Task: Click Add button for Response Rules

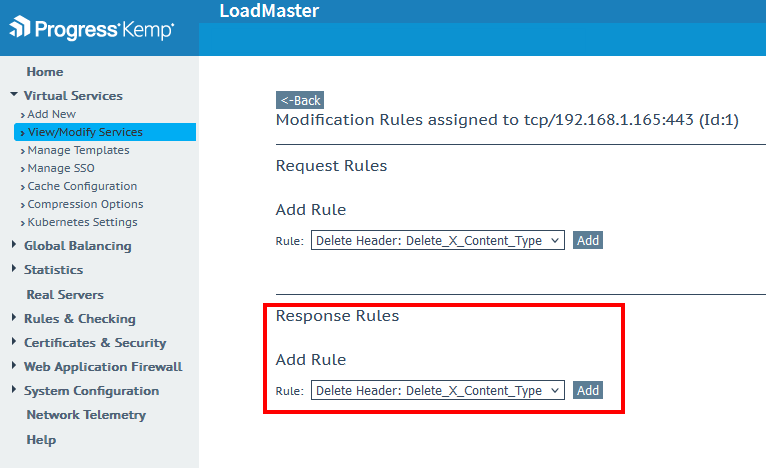Action: [588, 390]
